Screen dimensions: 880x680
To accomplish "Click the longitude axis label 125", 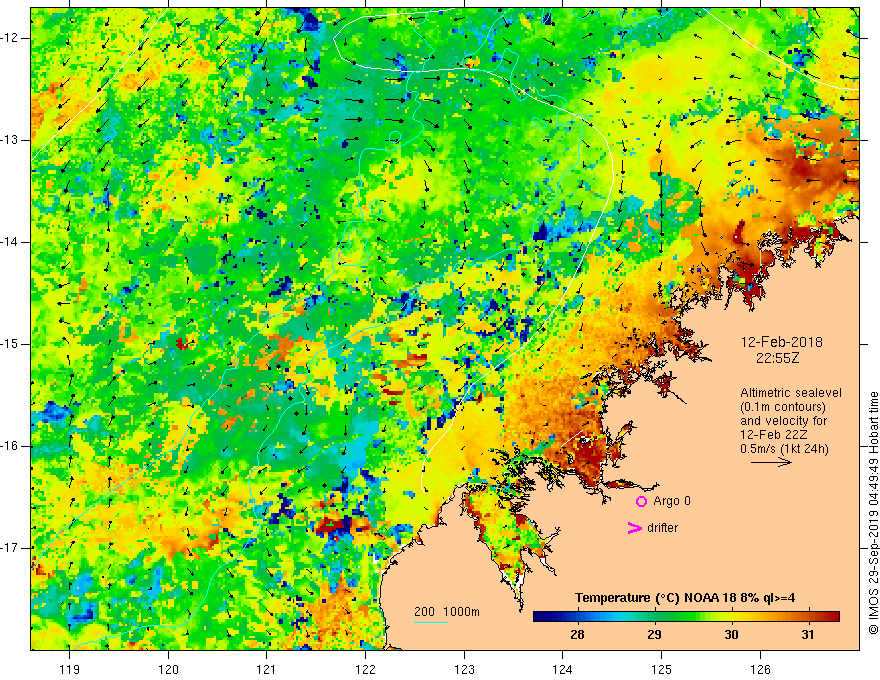I will coord(661,669).
